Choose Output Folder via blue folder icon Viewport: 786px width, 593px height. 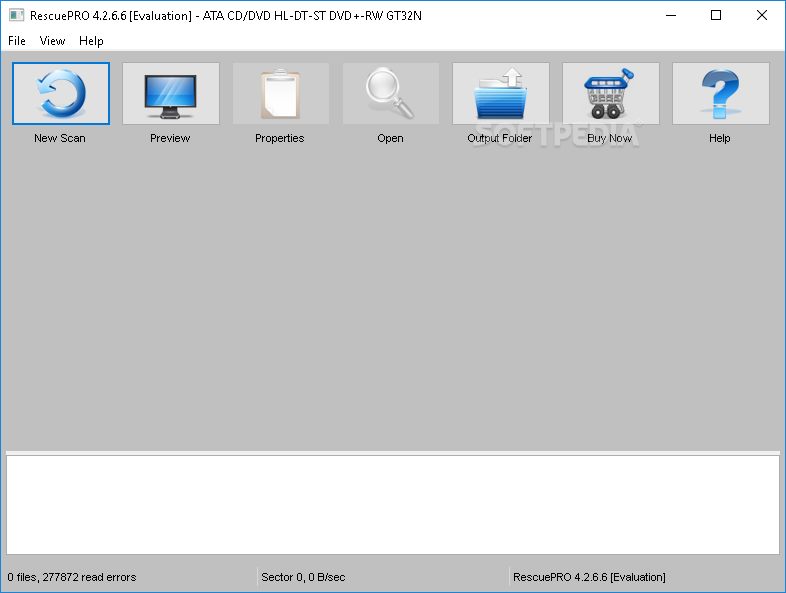[x=501, y=93]
